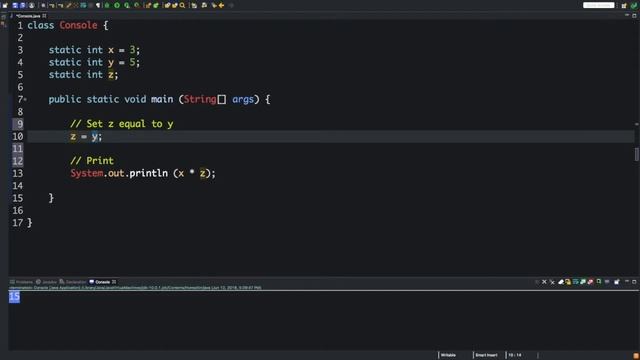Screen dimensions: 640x360
Task: Click the 10 : 14 cursor position indicator
Action: coord(515,355)
